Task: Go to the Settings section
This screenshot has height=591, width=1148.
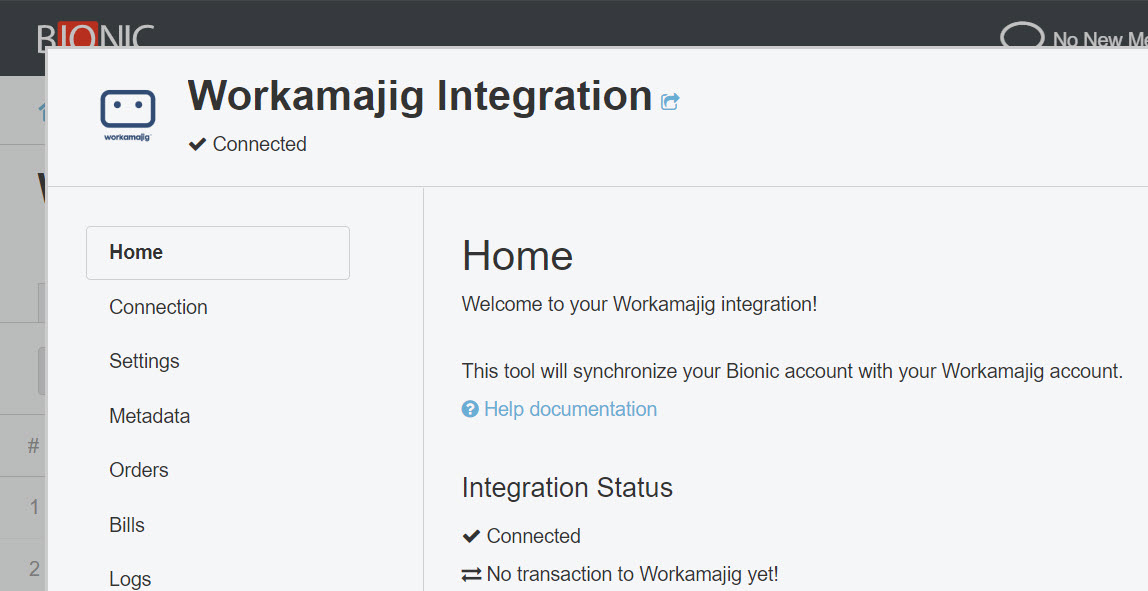Action: pyautogui.click(x=144, y=361)
